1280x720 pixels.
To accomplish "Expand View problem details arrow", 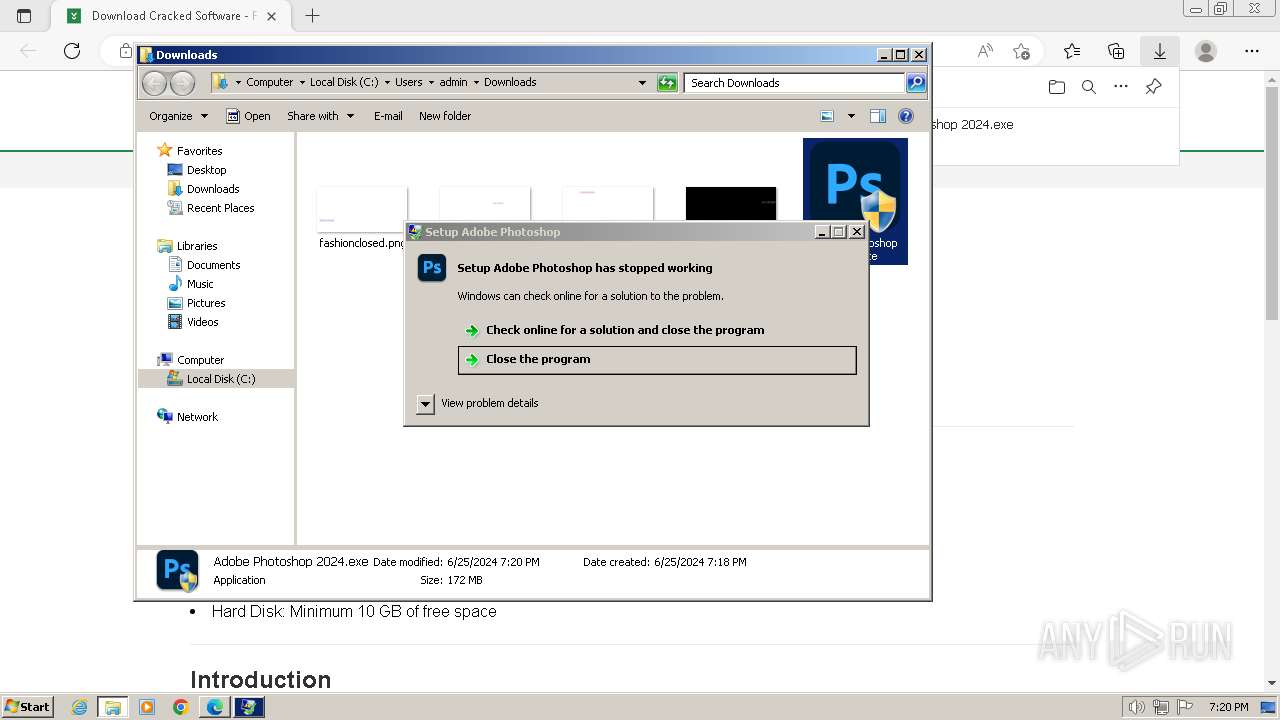I will pos(425,404).
